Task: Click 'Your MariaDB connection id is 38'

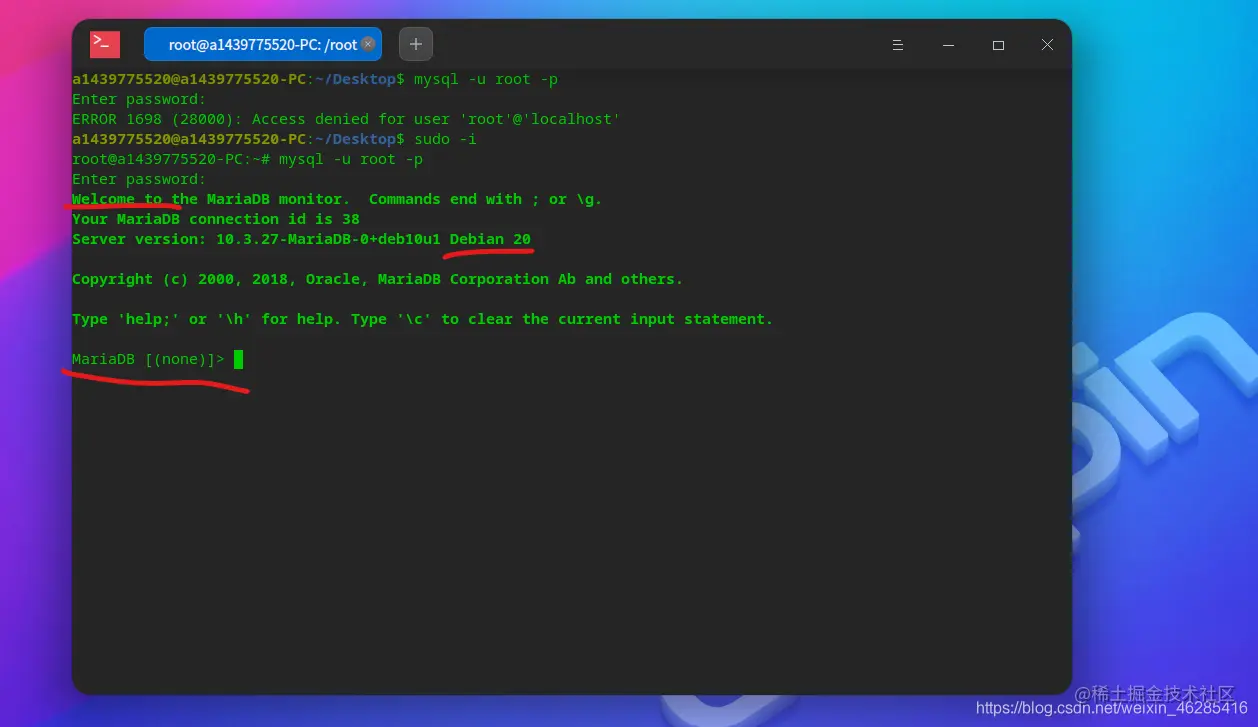Action: tap(216, 219)
